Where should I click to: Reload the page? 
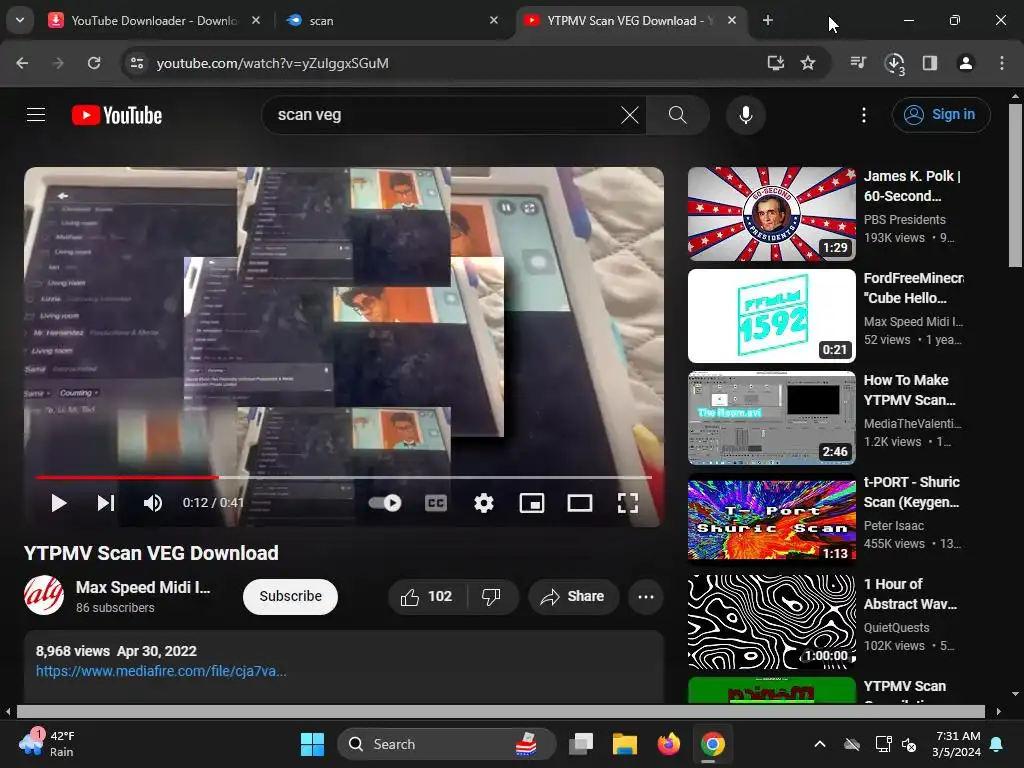click(x=94, y=63)
